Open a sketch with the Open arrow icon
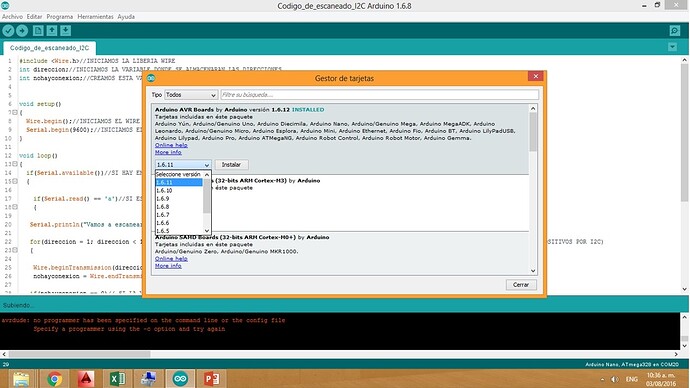The image size is (690, 388). (52, 31)
